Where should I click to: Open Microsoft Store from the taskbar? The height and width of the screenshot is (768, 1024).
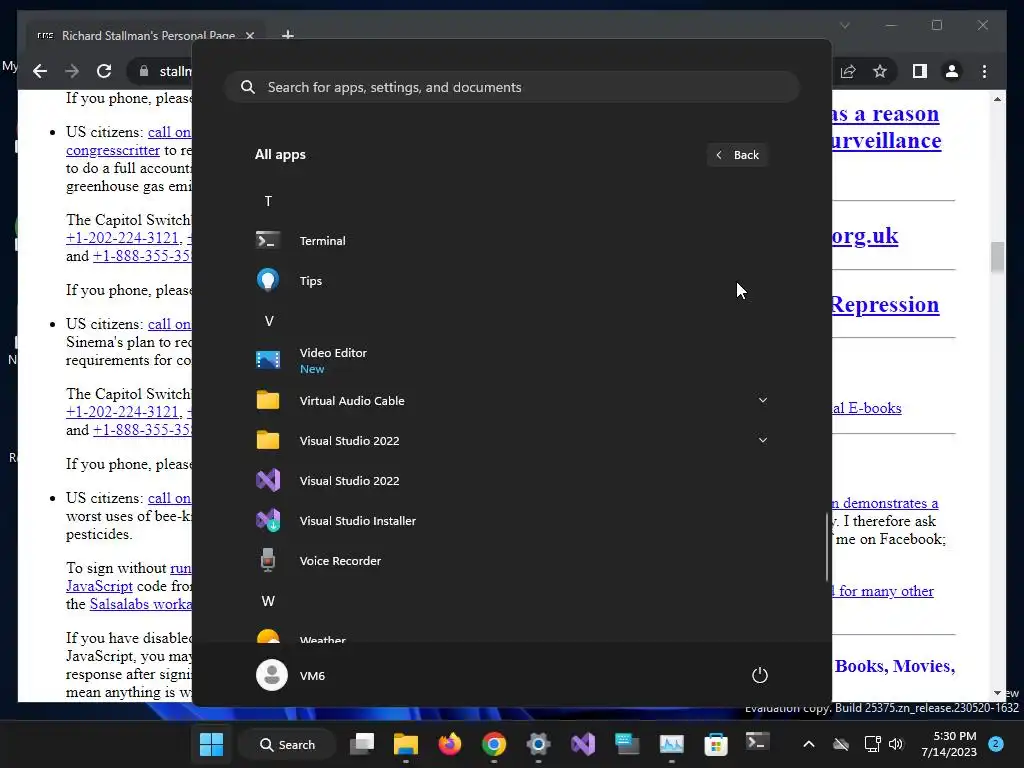716,744
